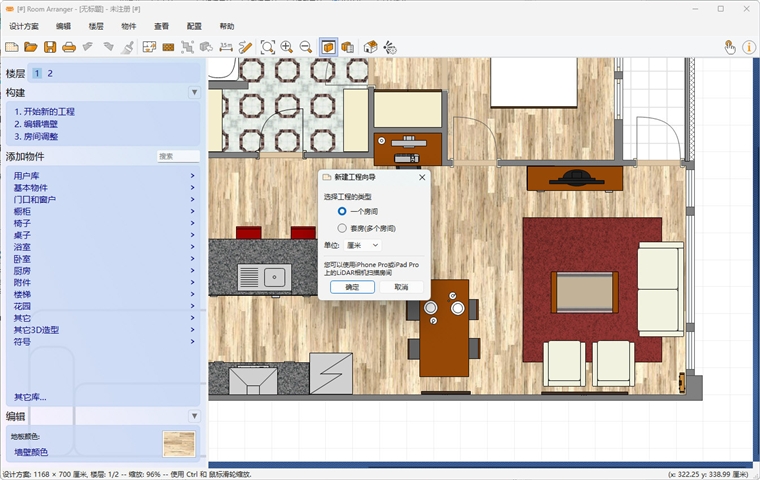Collapse the 编辑 panel arrow

pyautogui.click(x=194, y=416)
